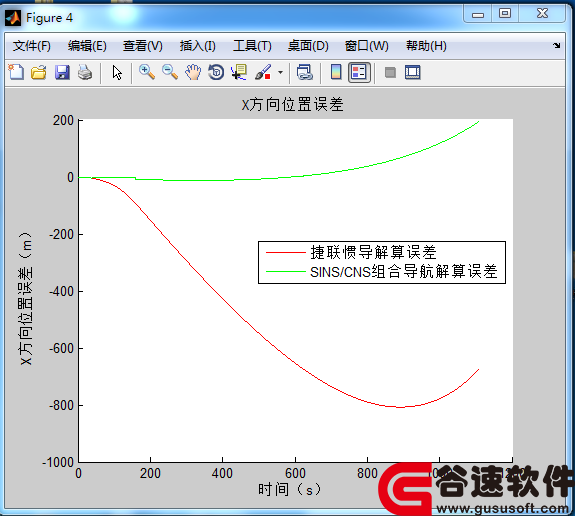Open the 文件(F) menu
The image size is (575, 516).
[x=32, y=46]
